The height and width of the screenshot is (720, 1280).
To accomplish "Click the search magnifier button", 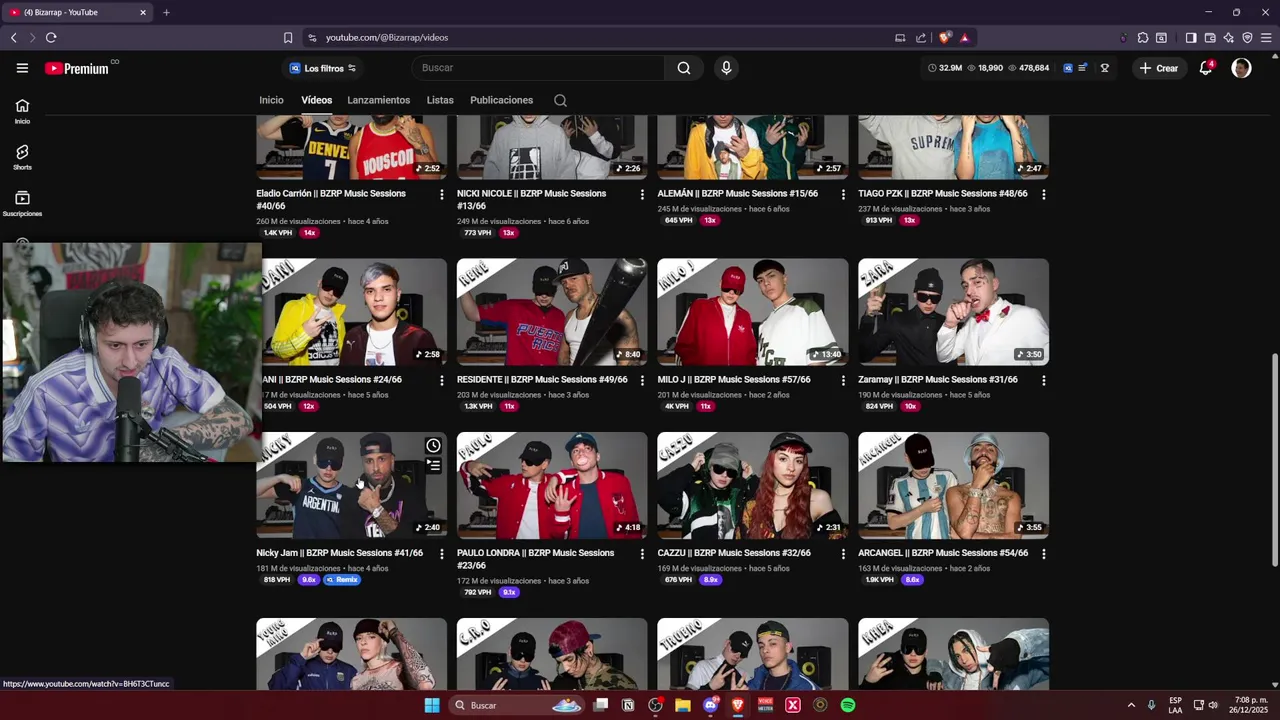I will pyautogui.click(x=684, y=68).
